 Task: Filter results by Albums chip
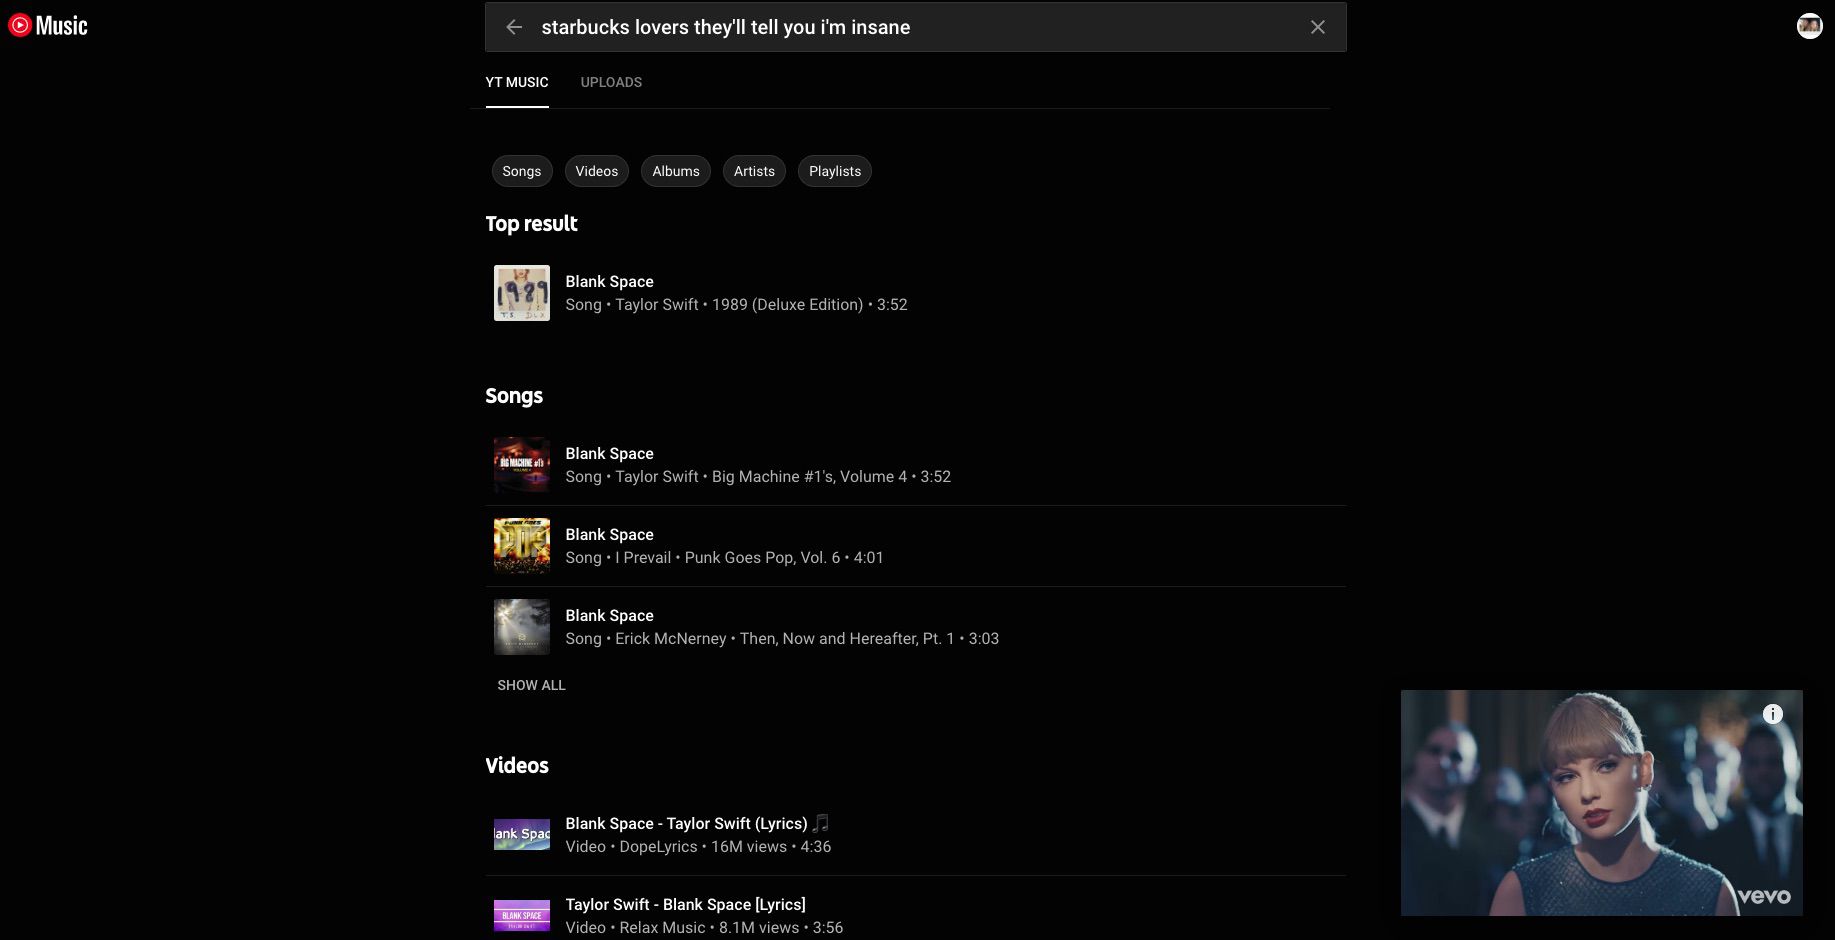click(676, 171)
